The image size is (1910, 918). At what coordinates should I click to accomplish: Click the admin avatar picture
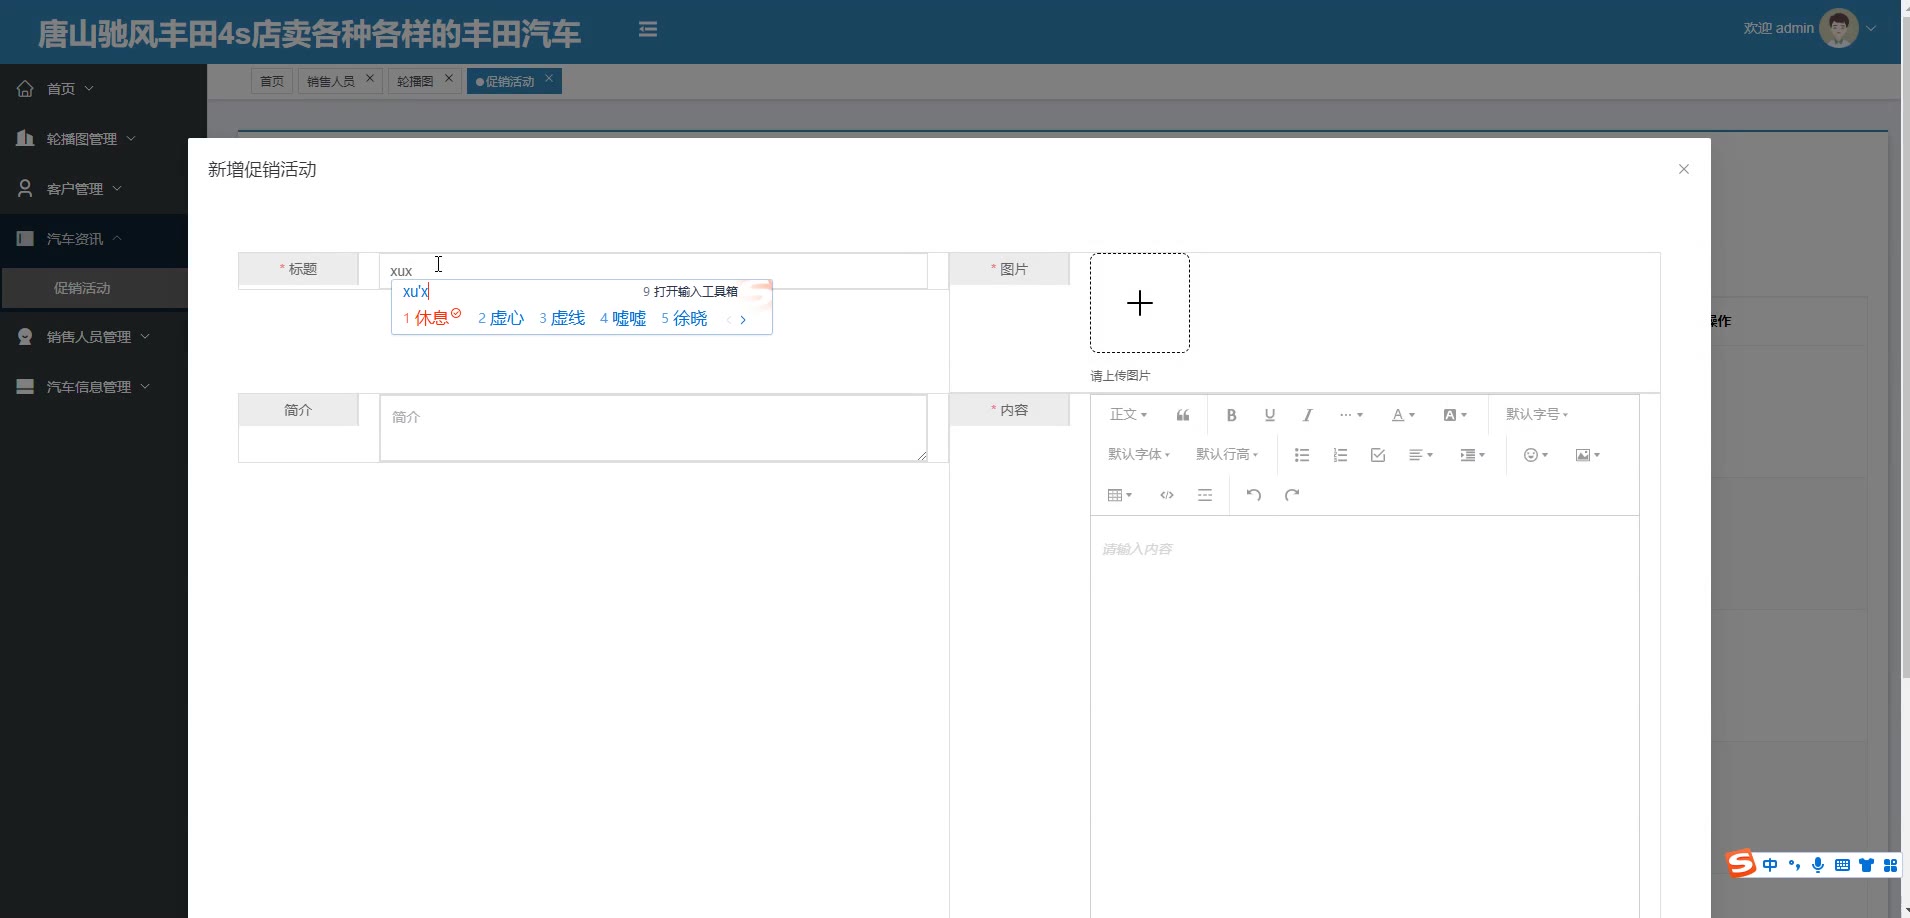1838,28
